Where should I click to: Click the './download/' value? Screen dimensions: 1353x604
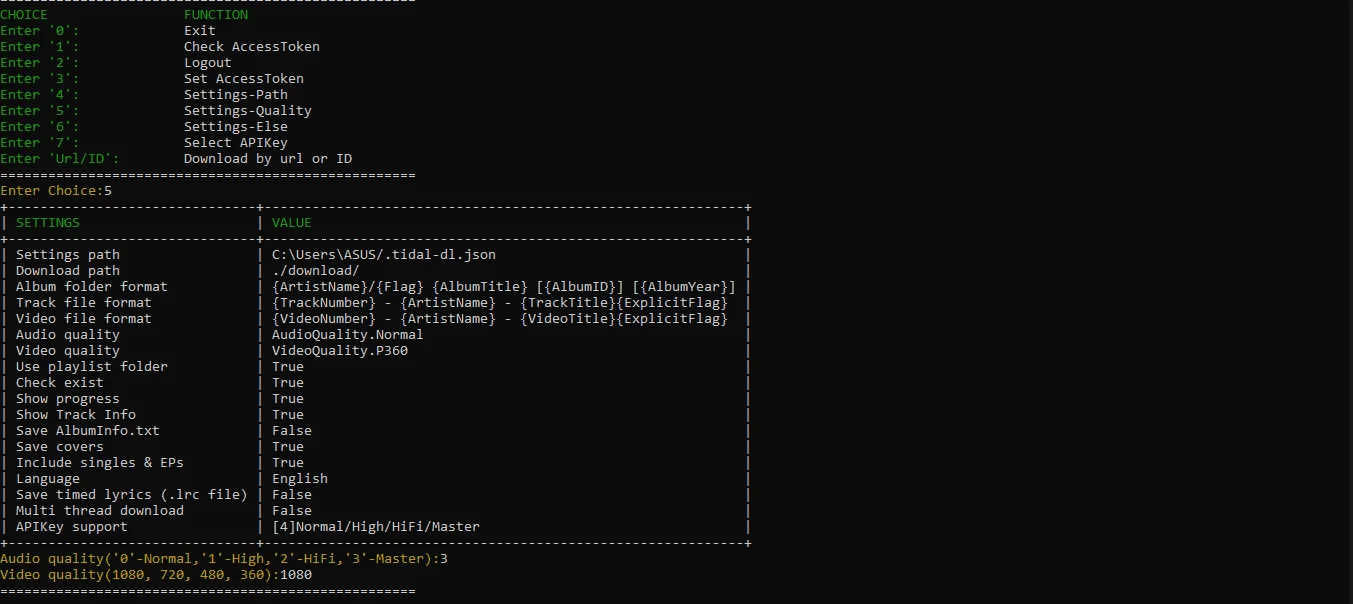coord(316,271)
